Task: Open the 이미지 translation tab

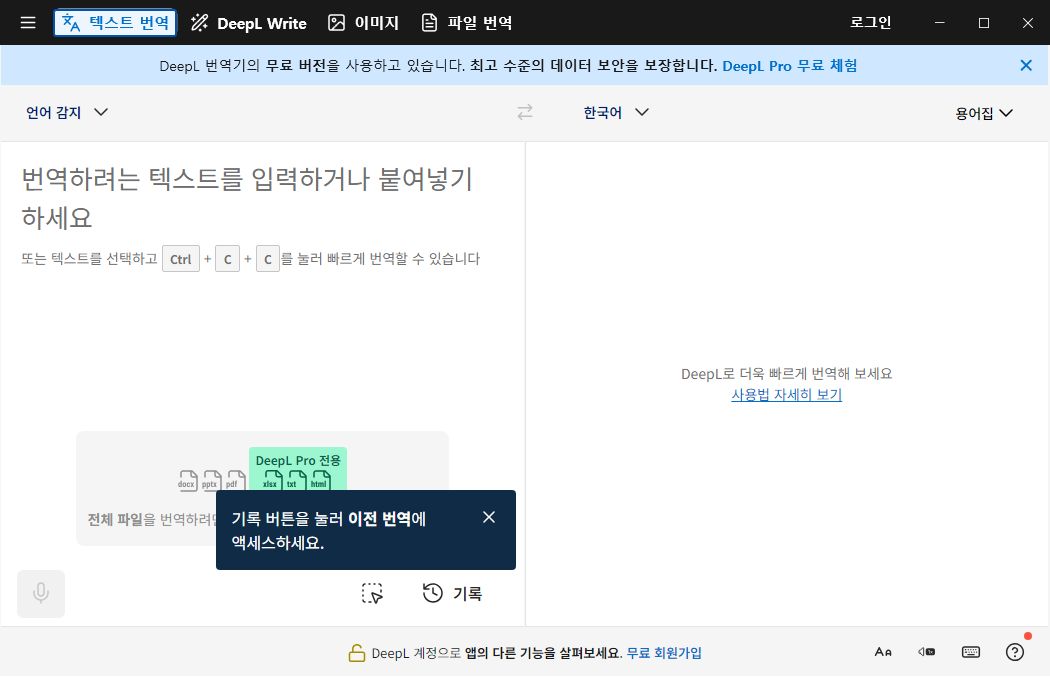Action: tap(363, 23)
